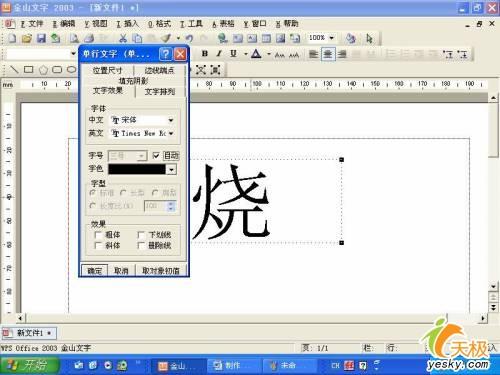Screen dimensions: 500x375
Task: Click the horizontal scrollbar left arrow
Action: 20,318
